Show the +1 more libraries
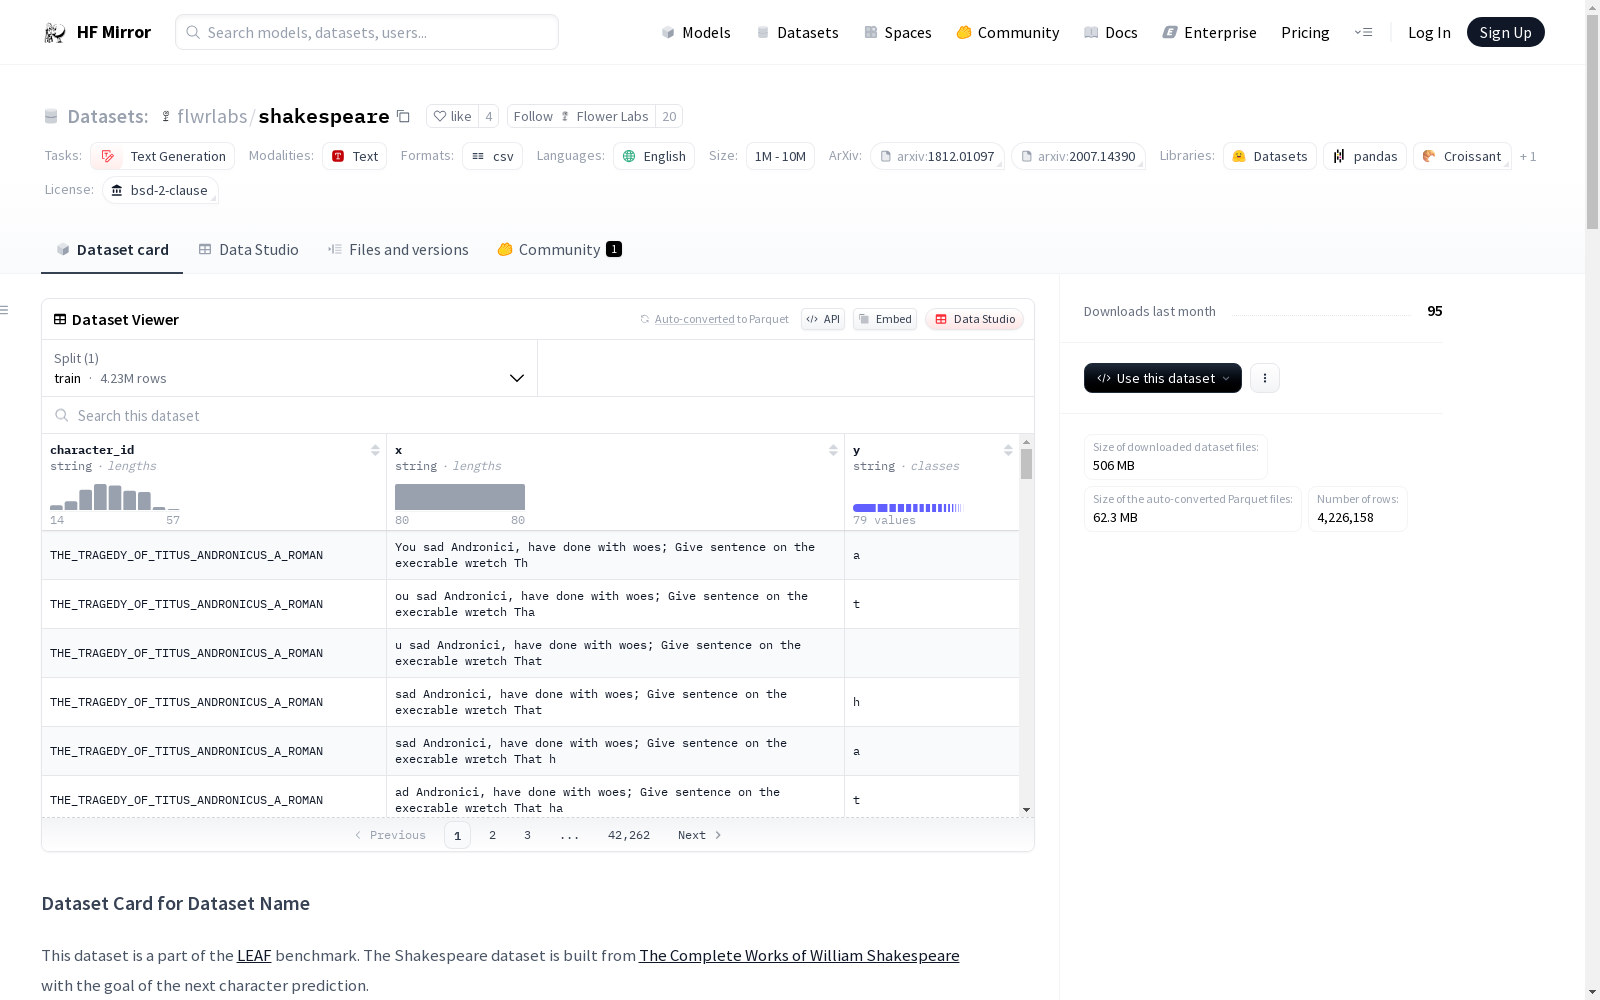1600x1000 pixels. [x=1528, y=156]
